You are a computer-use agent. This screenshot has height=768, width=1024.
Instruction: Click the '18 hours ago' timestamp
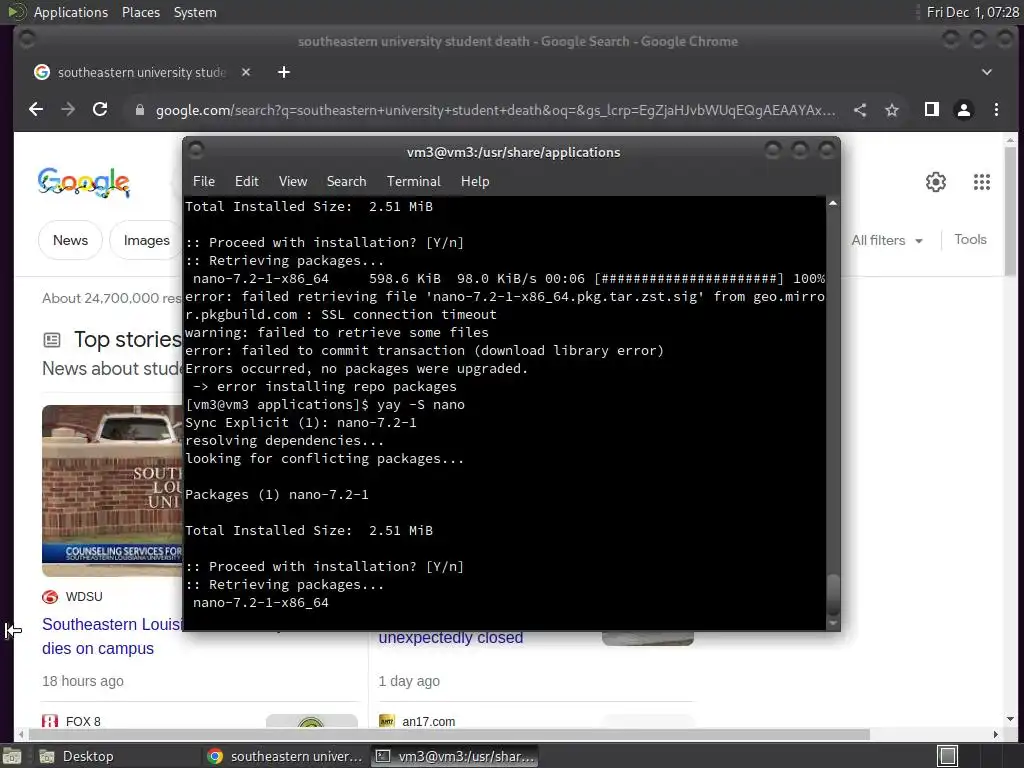pyautogui.click(x=83, y=681)
